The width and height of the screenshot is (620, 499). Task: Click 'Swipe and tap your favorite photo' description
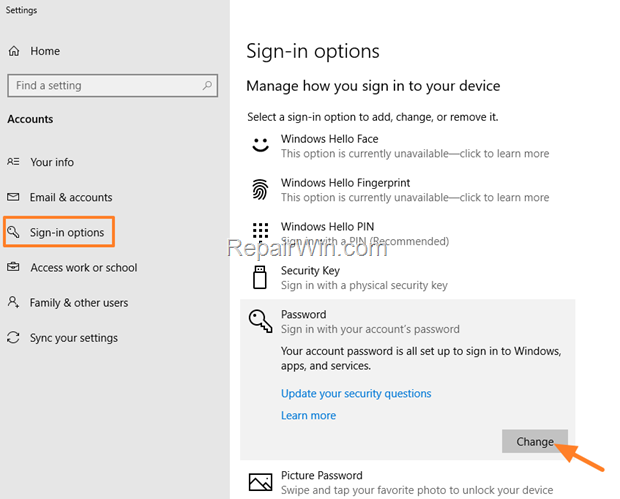click(417, 490)
